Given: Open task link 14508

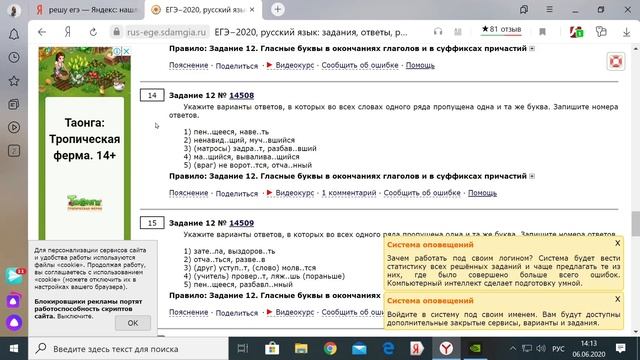Looking at the screenshot, I should [x=242, y=96].
